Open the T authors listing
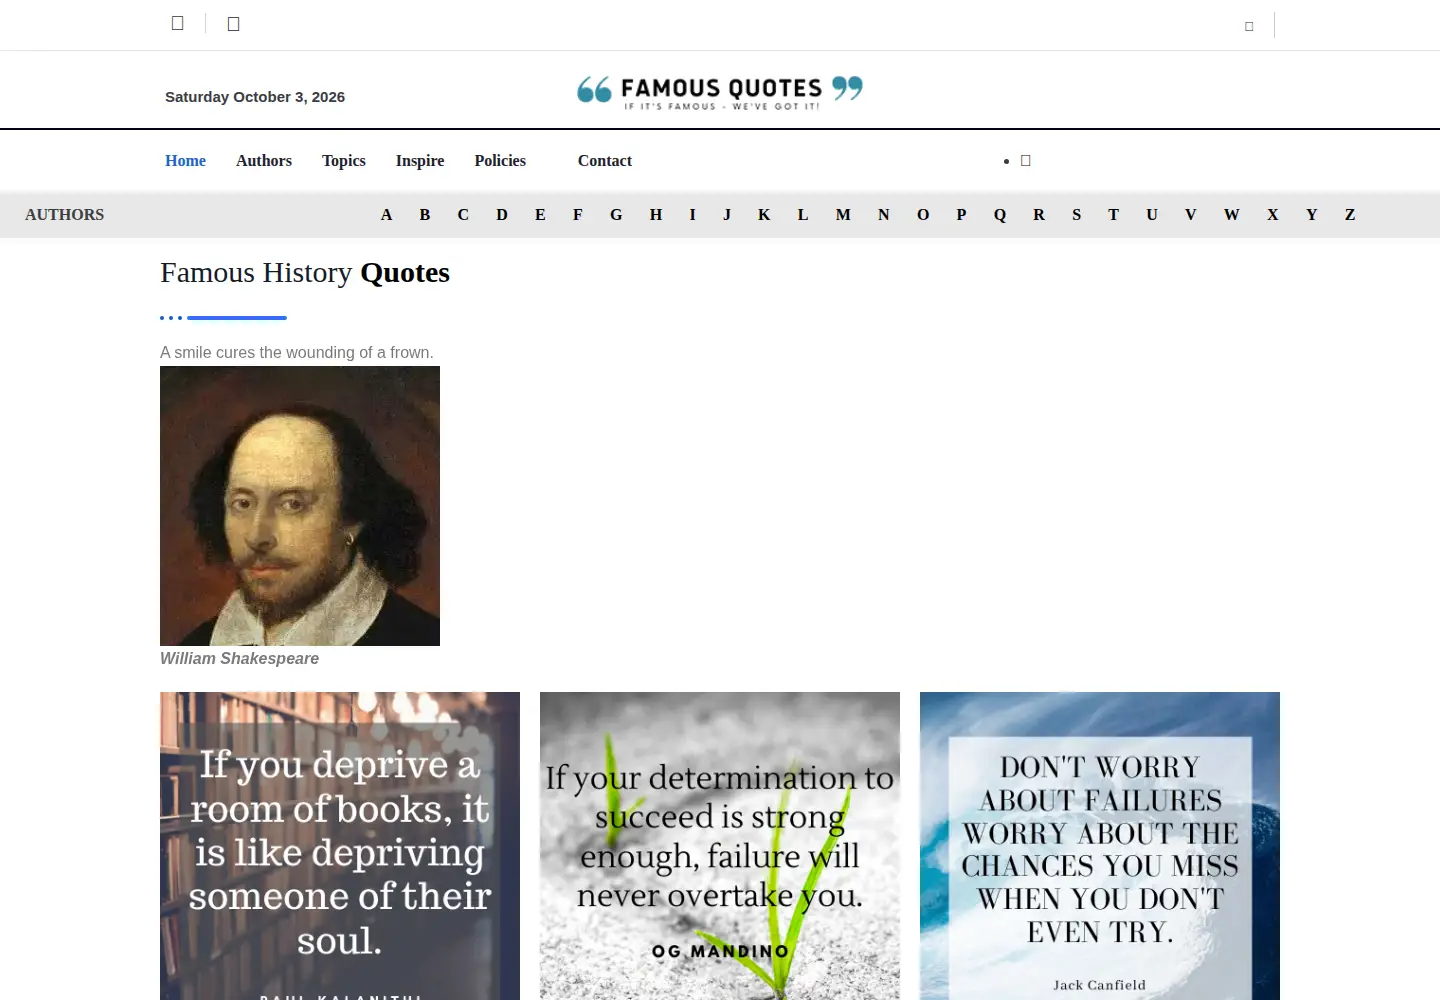 click(x=1113, y=215)
